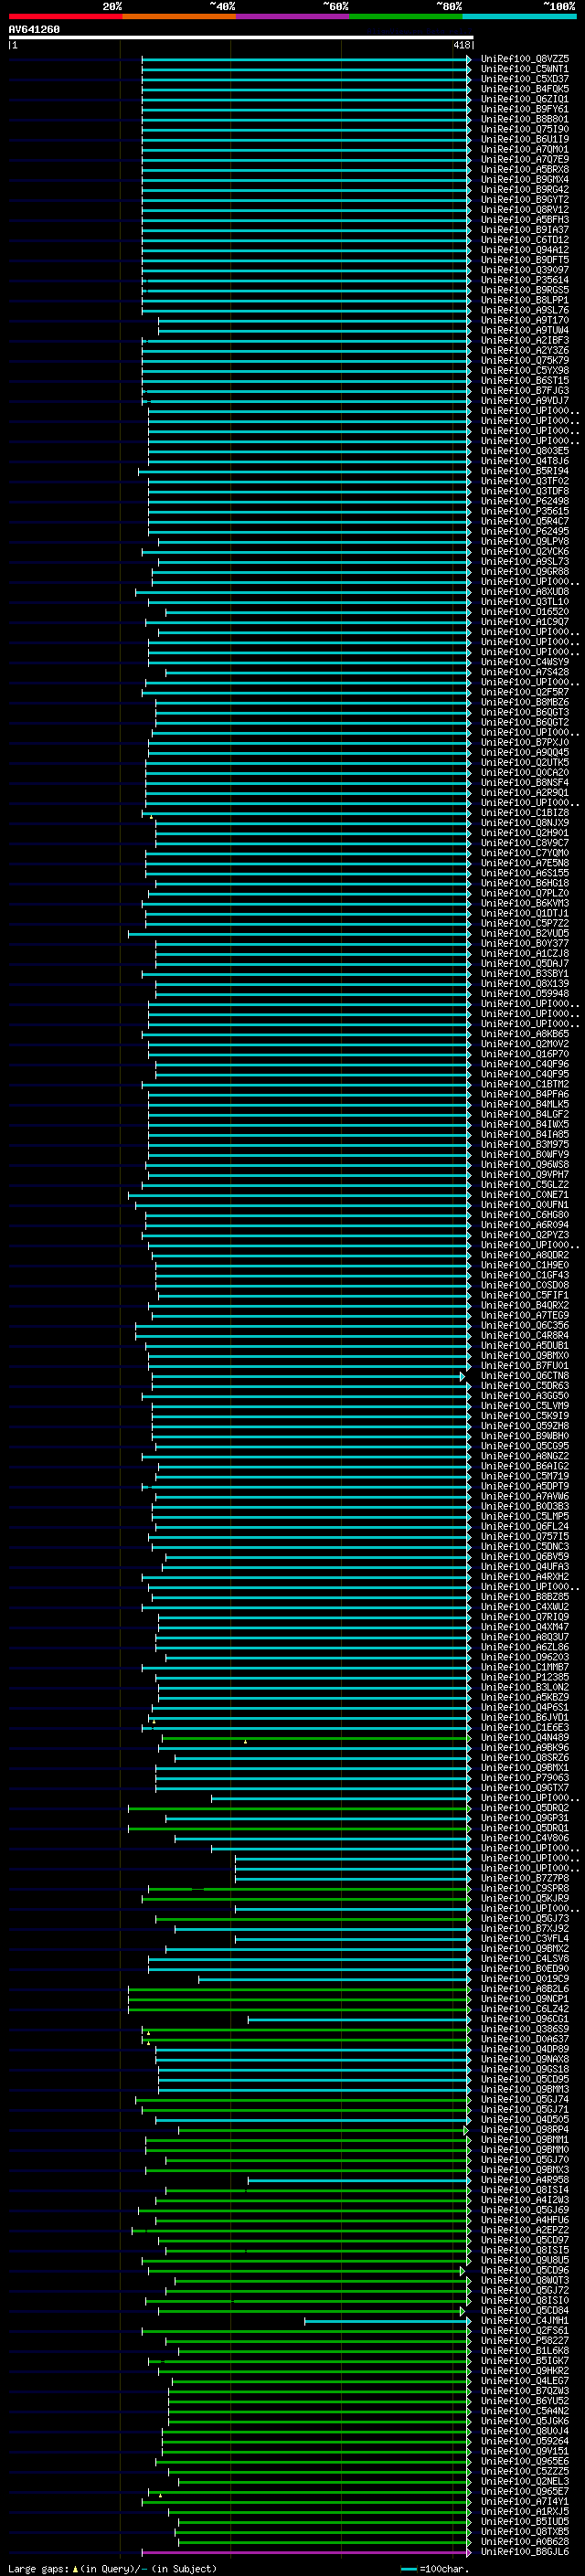Image resolution: width=585 pixels, height=2576 pixels.
Task: Select hit label UniRef100_C6LZ42
Action: 524,2009
